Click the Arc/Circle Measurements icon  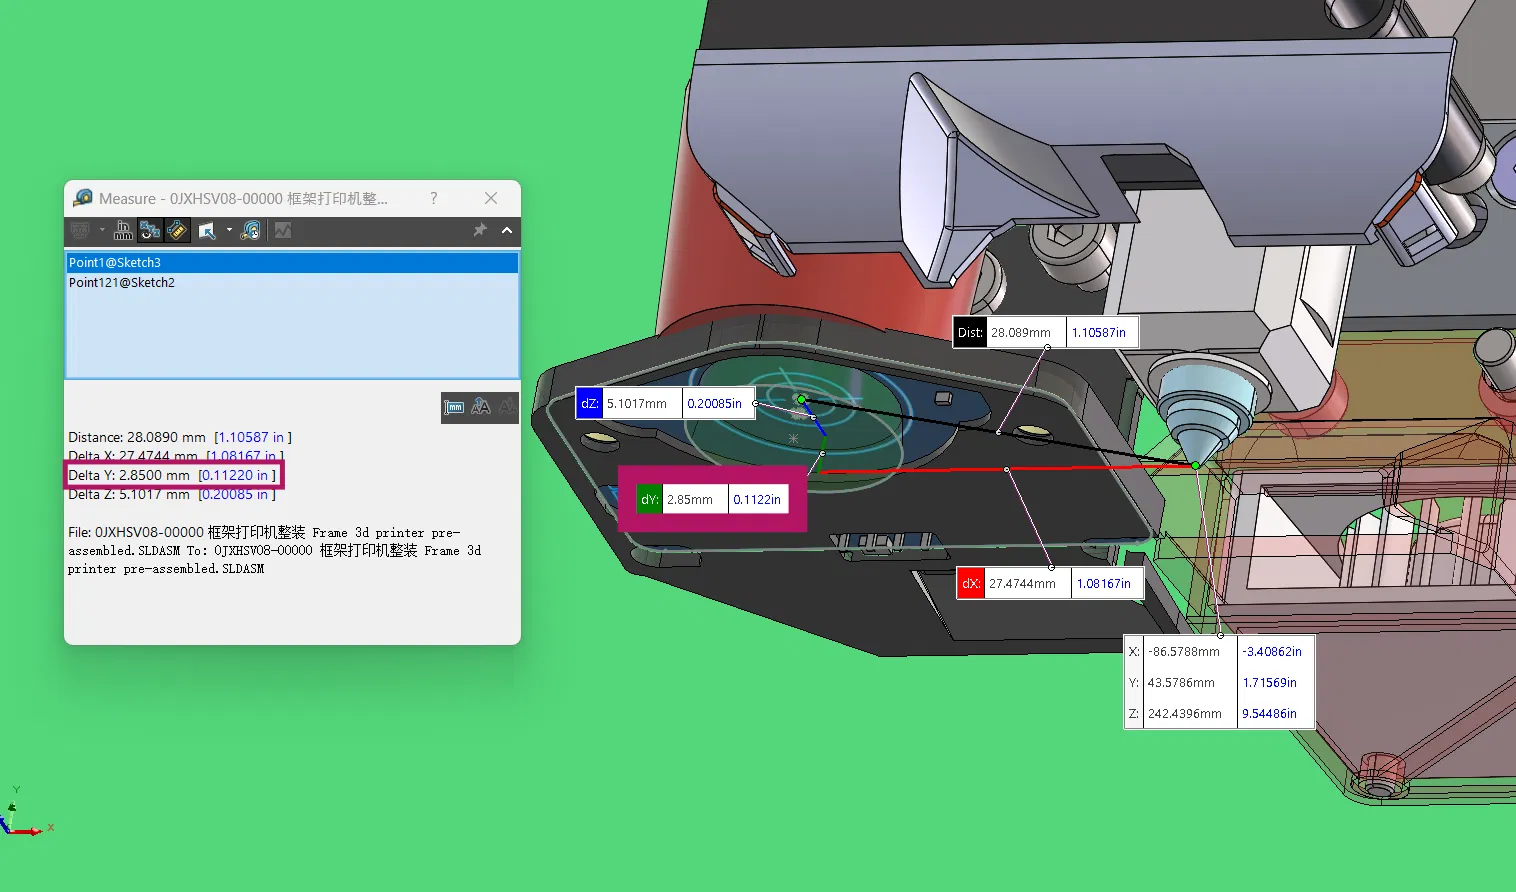coord(80,231)
